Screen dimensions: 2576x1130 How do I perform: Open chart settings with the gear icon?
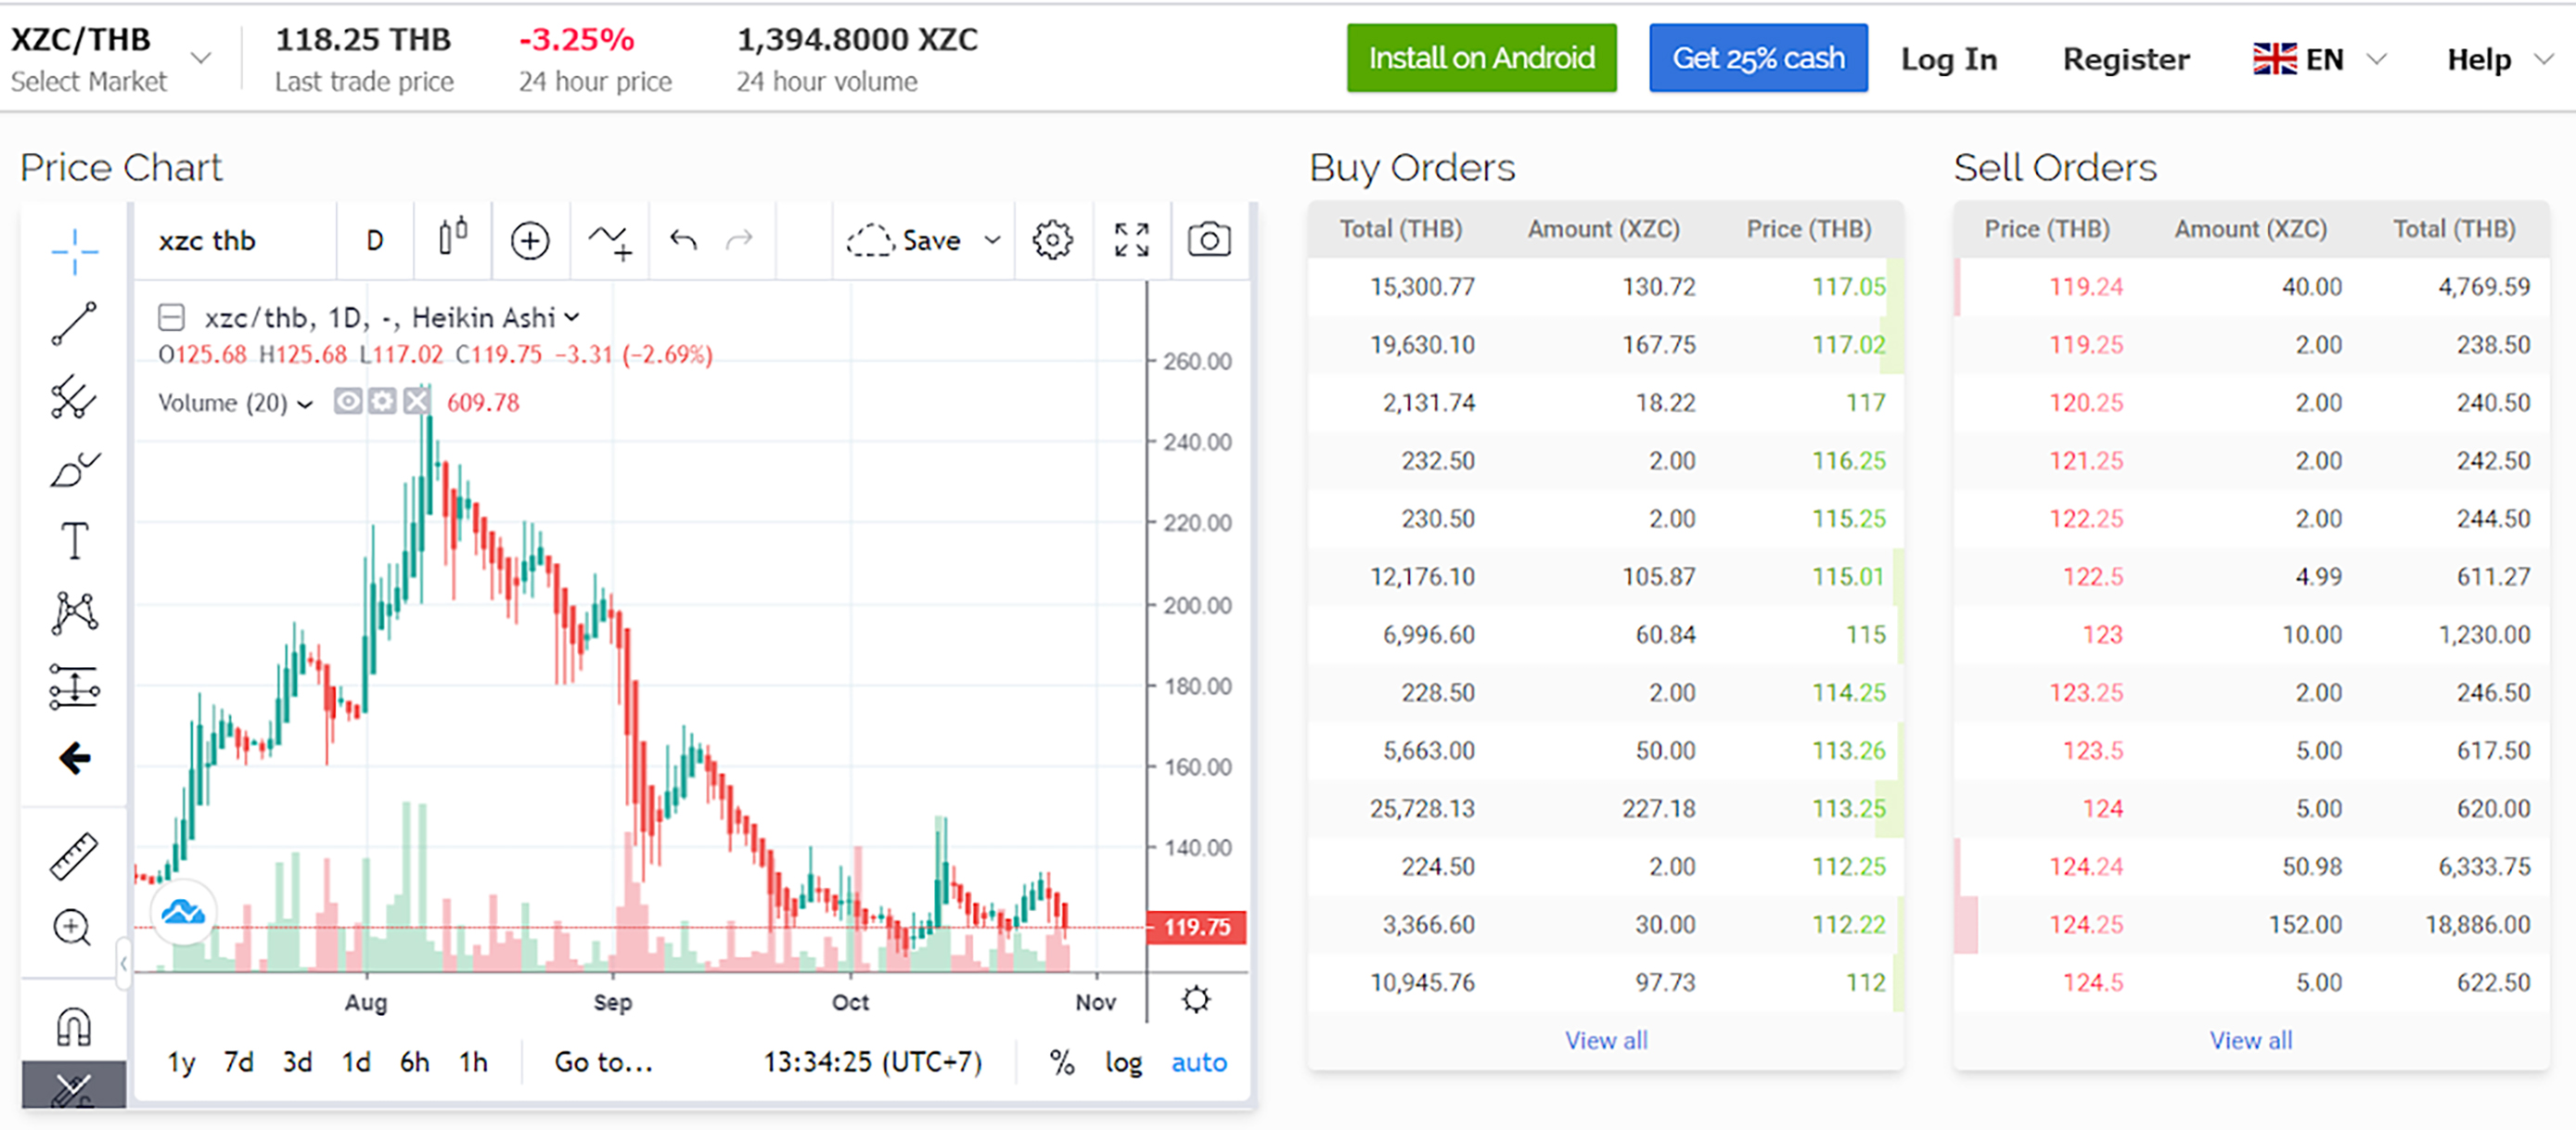[1052, 240]
